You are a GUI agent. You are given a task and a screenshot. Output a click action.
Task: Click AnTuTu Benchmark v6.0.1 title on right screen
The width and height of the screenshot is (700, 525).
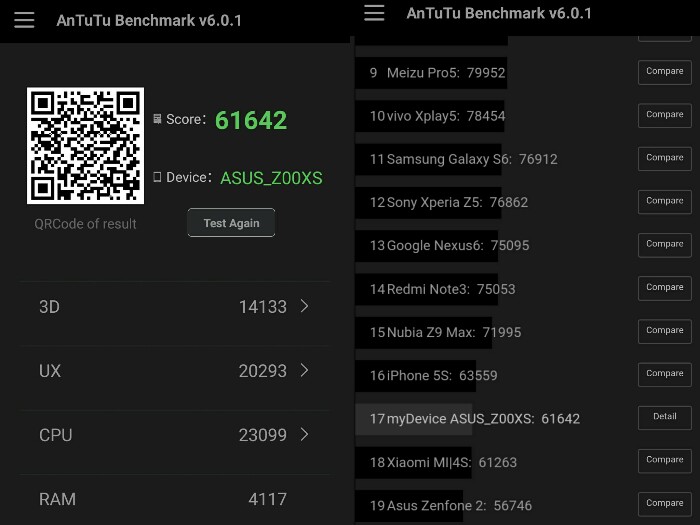pos(499,13)
